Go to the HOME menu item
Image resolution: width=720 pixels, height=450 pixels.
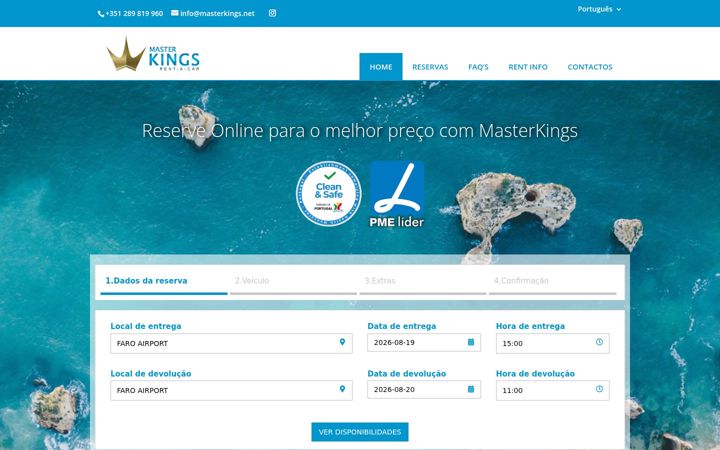pos(381,67)
